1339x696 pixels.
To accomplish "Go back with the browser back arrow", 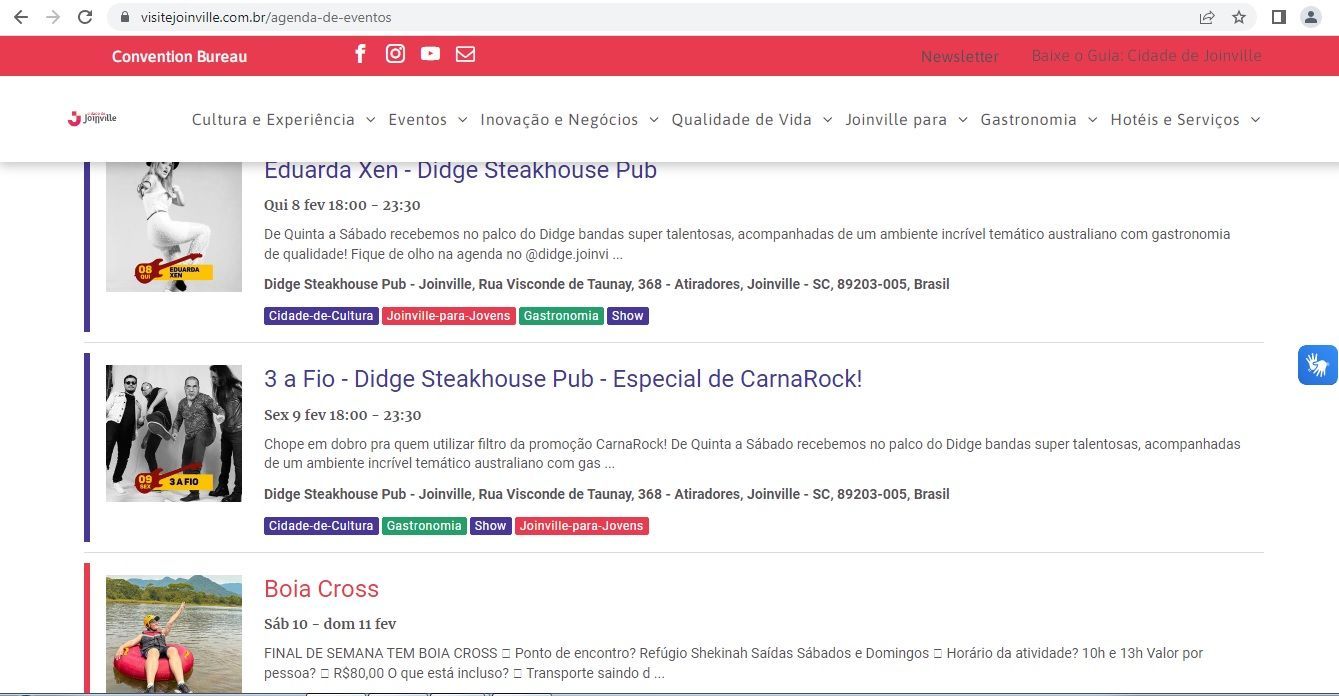I will pyautogui.click(x=21, y=17).
